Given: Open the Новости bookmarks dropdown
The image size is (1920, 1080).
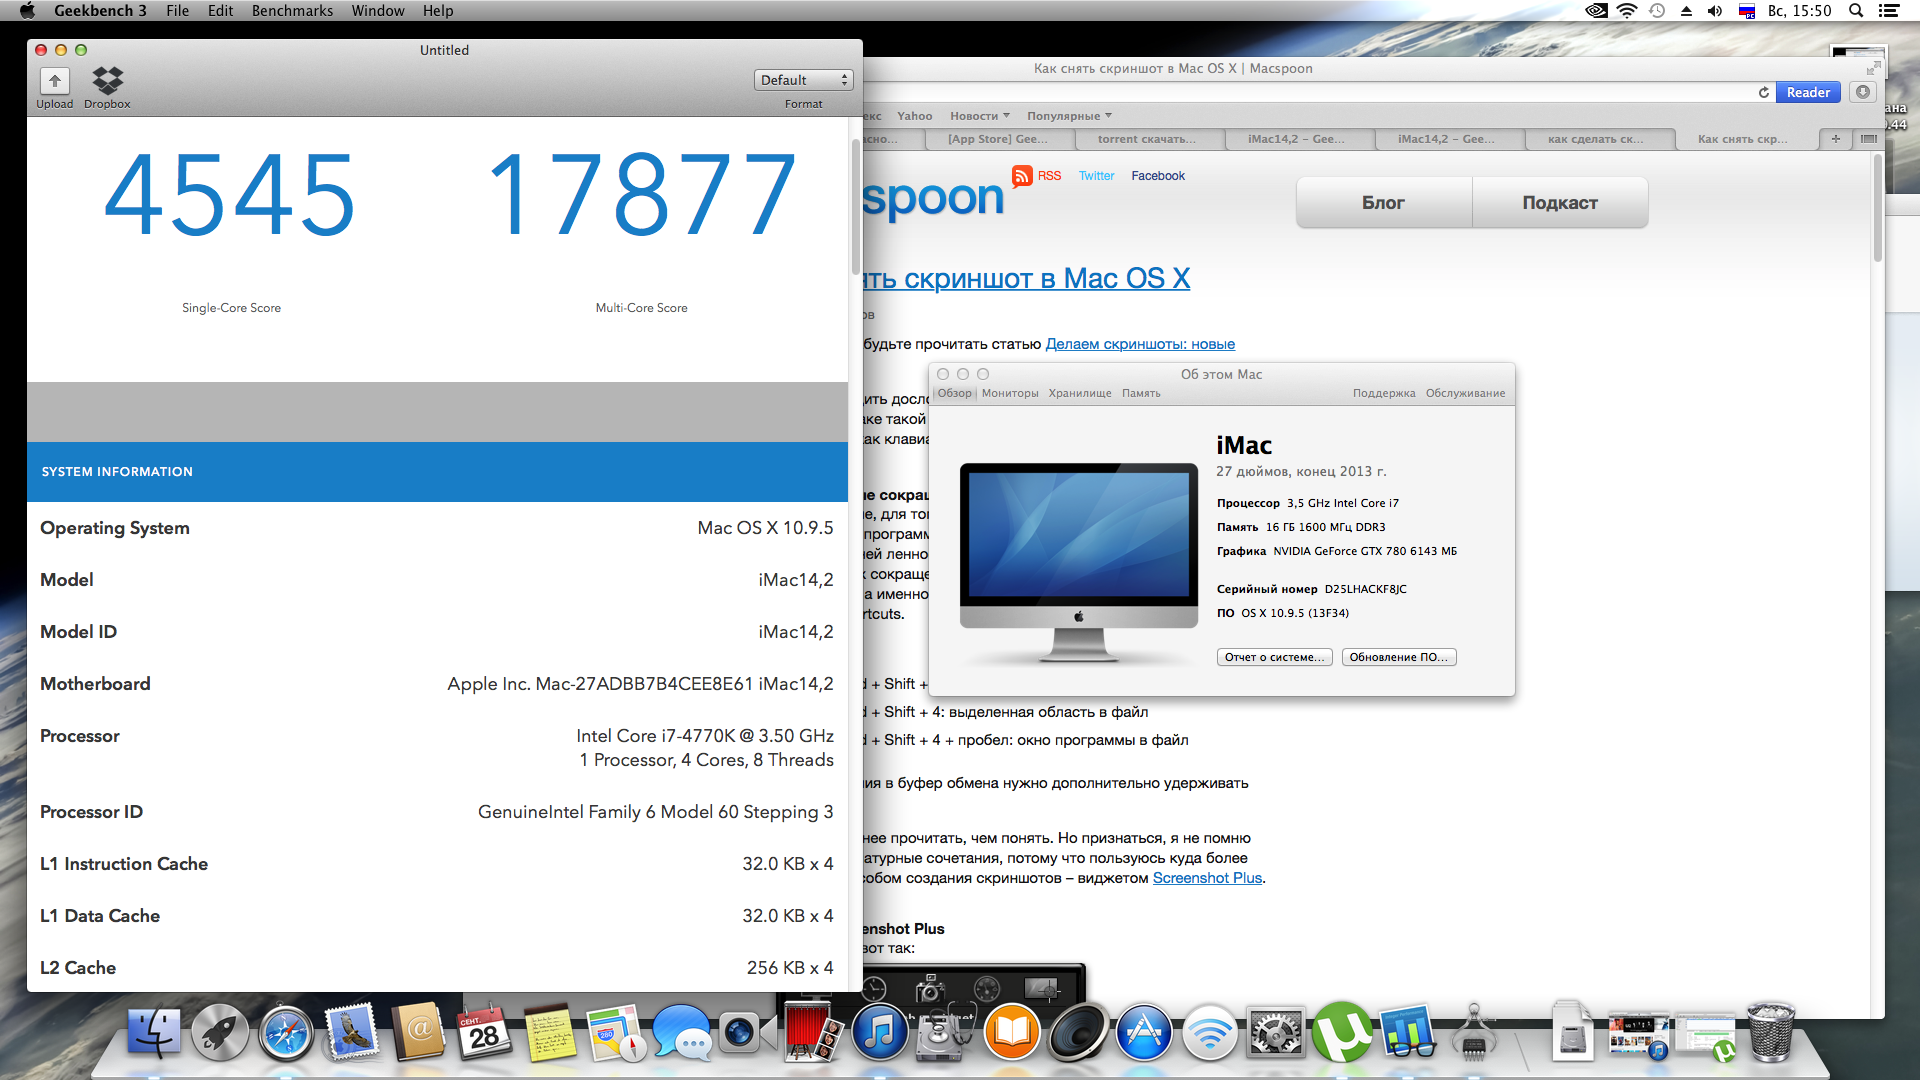Looking at the screenshot, I should pyautogui.click(x=979, y=116).
